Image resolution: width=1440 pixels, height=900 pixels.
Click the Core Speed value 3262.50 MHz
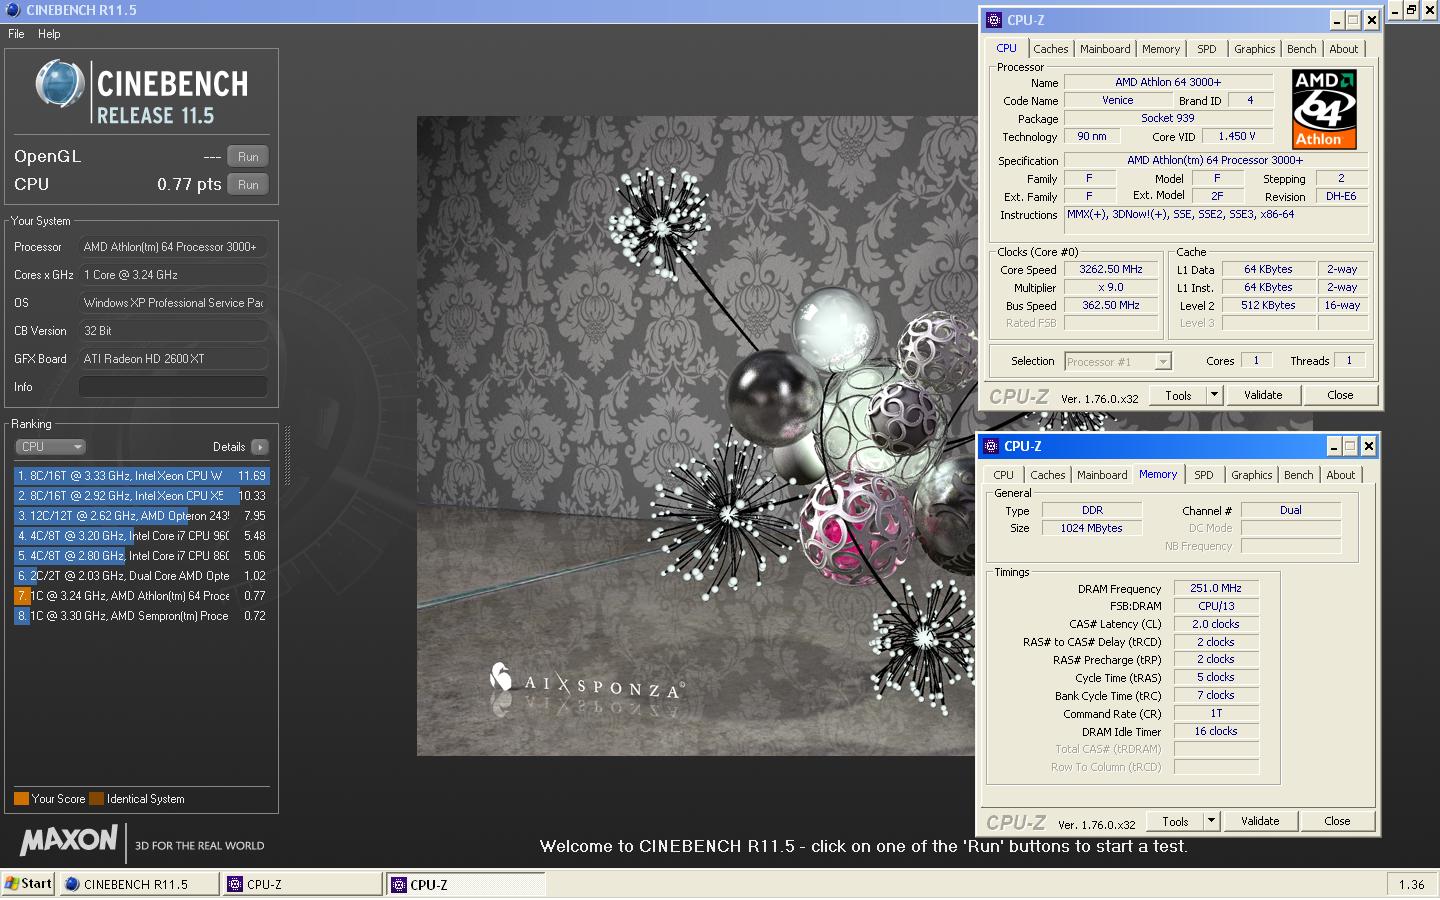tap(1110, 270)
